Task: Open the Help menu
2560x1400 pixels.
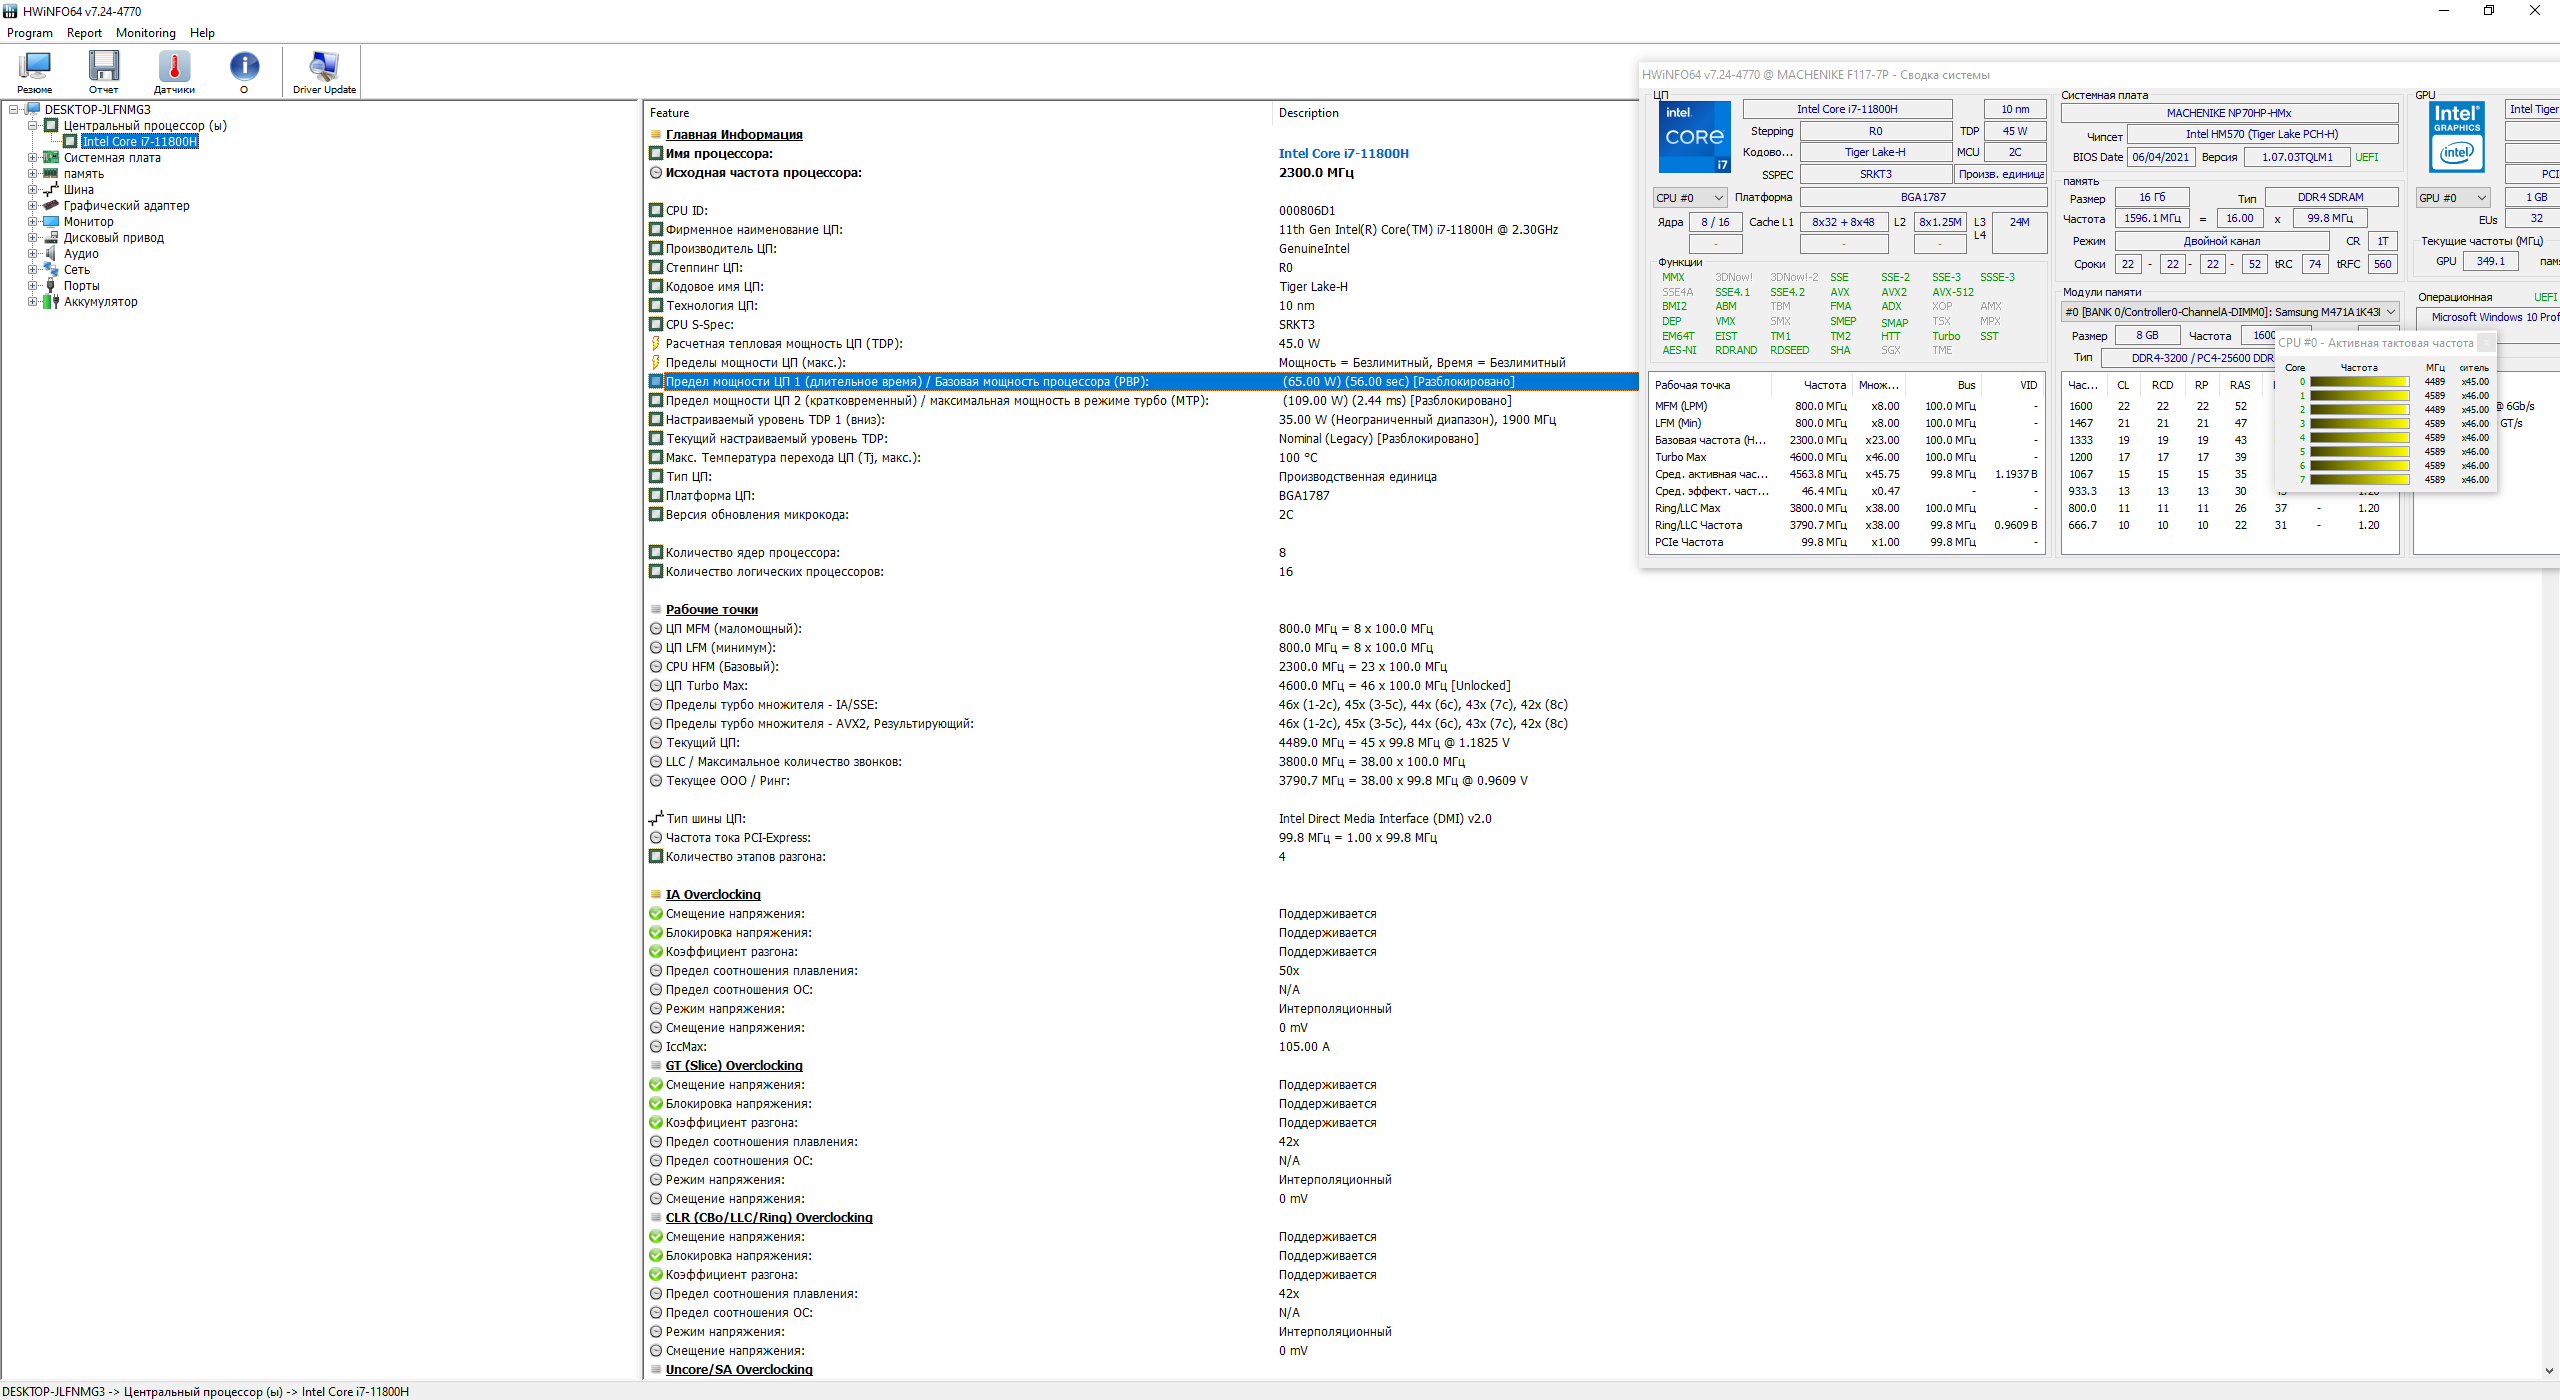Action: coord(202,33)
